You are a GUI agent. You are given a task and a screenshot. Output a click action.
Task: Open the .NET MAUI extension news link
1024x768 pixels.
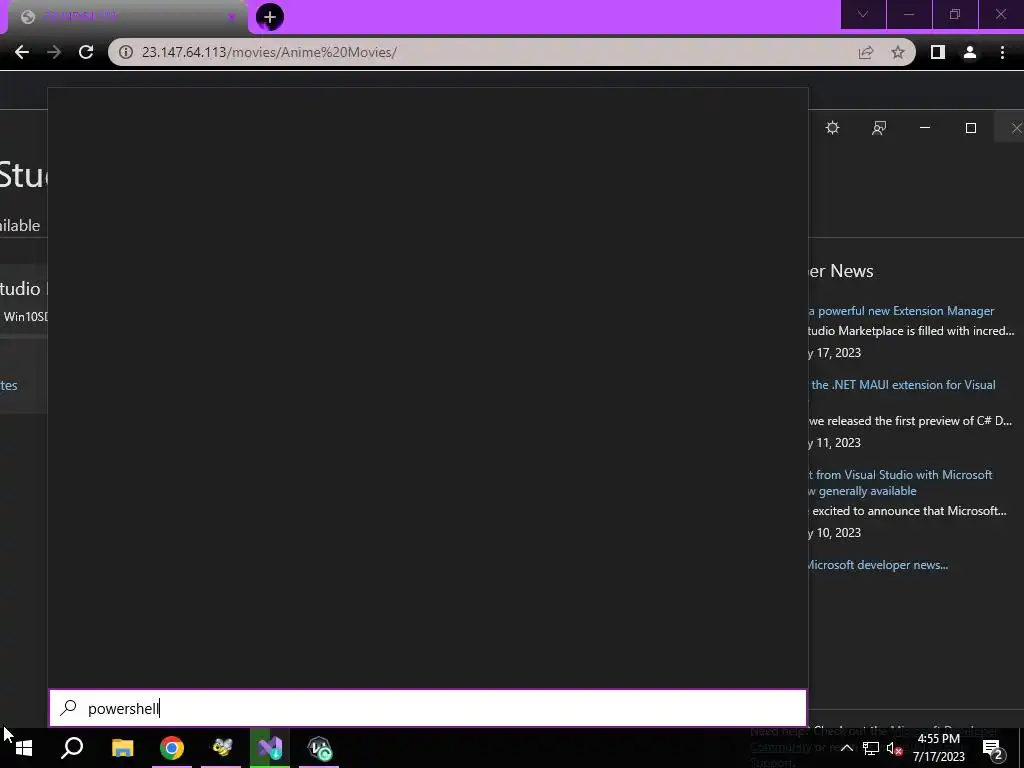pyautogui.click(x=903, y=385)
